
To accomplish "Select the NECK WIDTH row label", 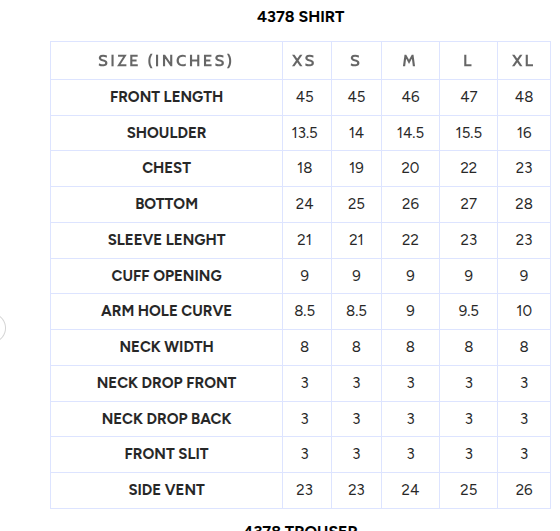I will tap(166, 347).
